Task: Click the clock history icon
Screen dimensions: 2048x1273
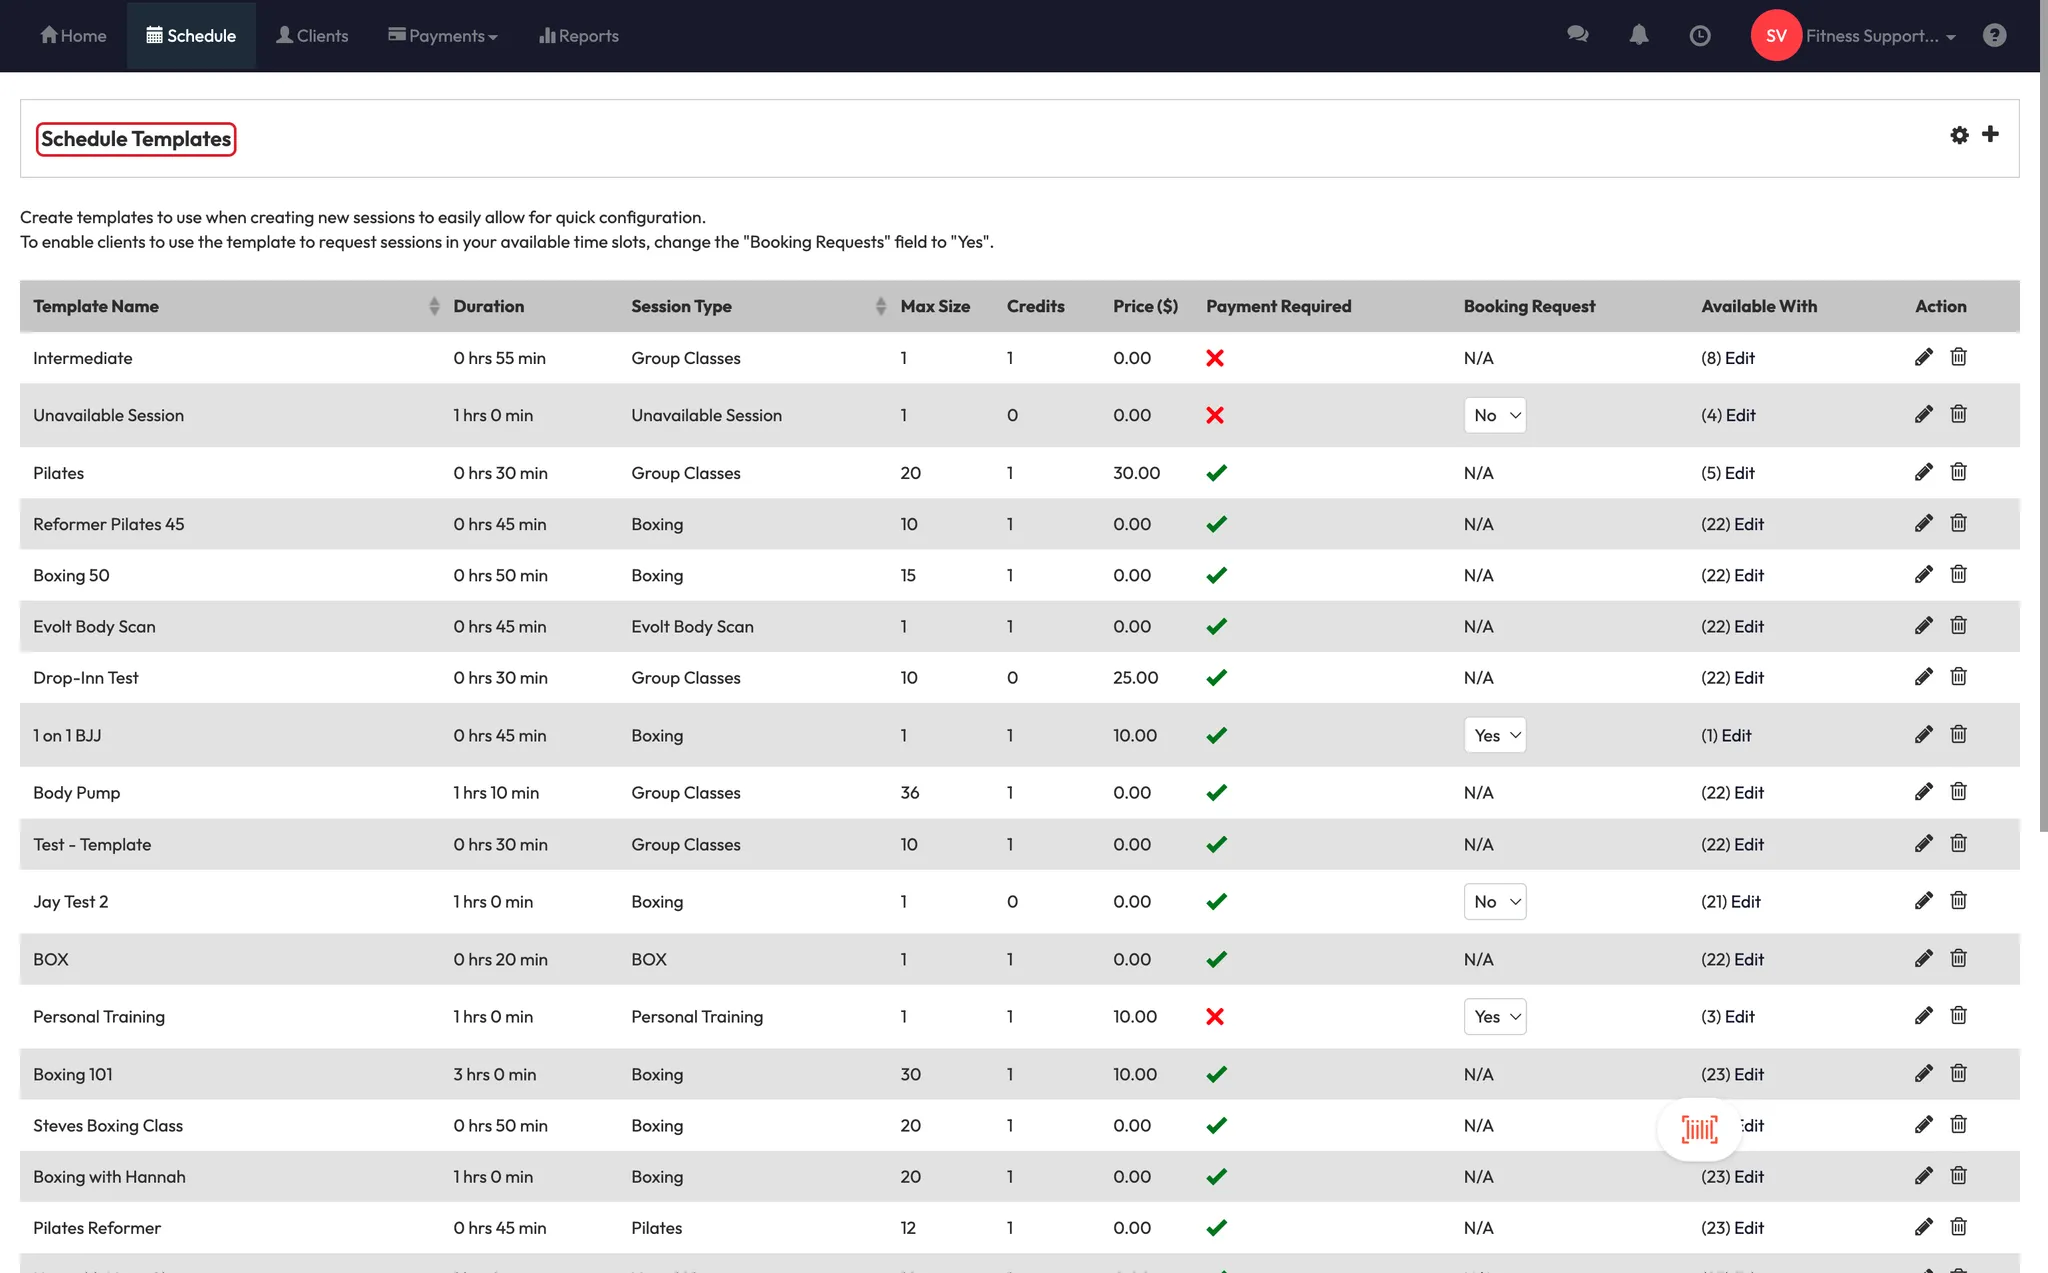Action: tap(1699, 36)
